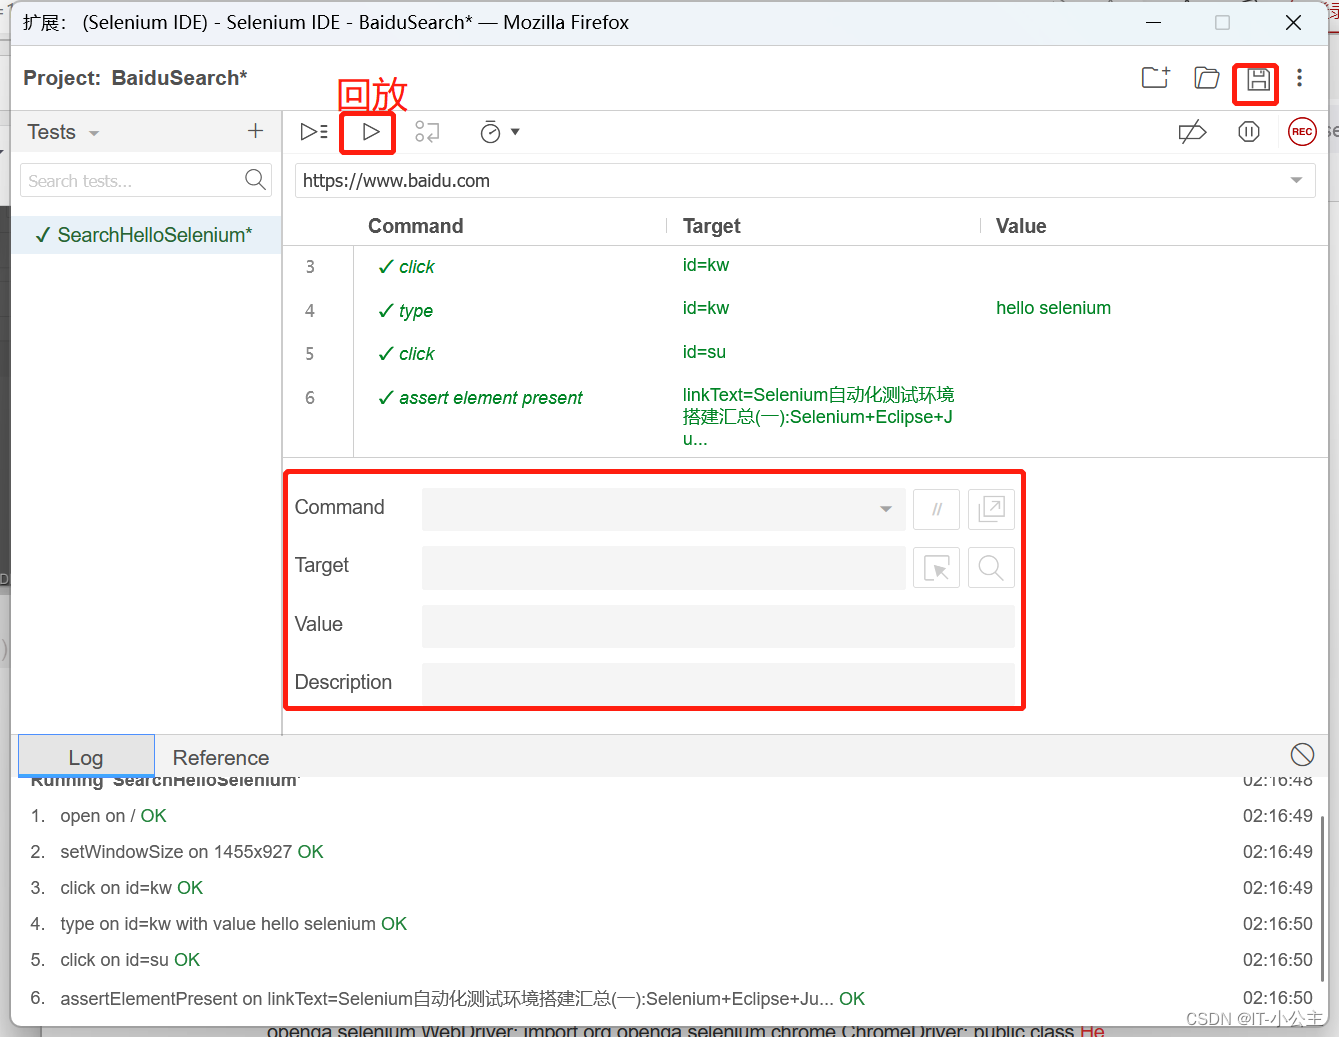Clear the log with the circle-slash icon
1339x1037 pixels.
point(1302,755)
